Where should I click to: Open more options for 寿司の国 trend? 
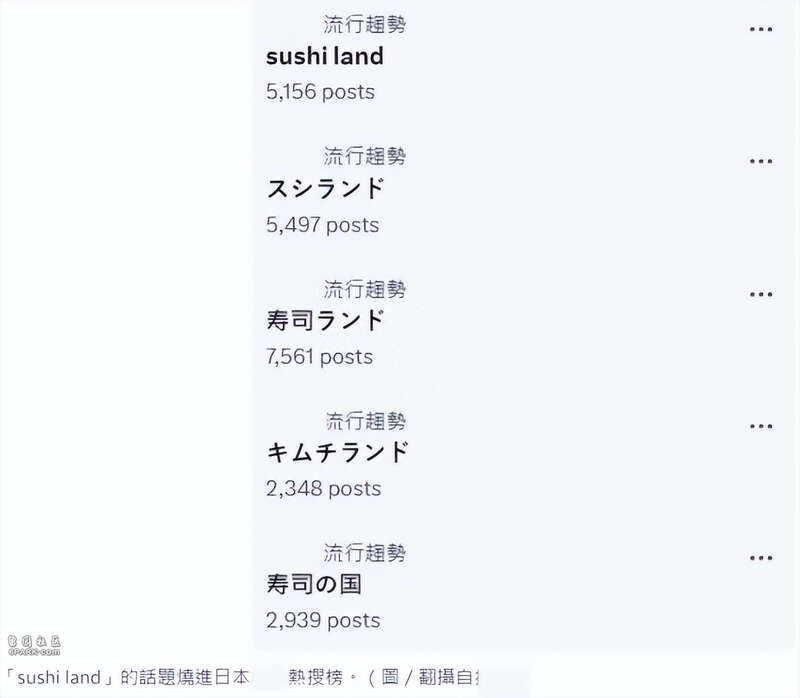(761, 558)
